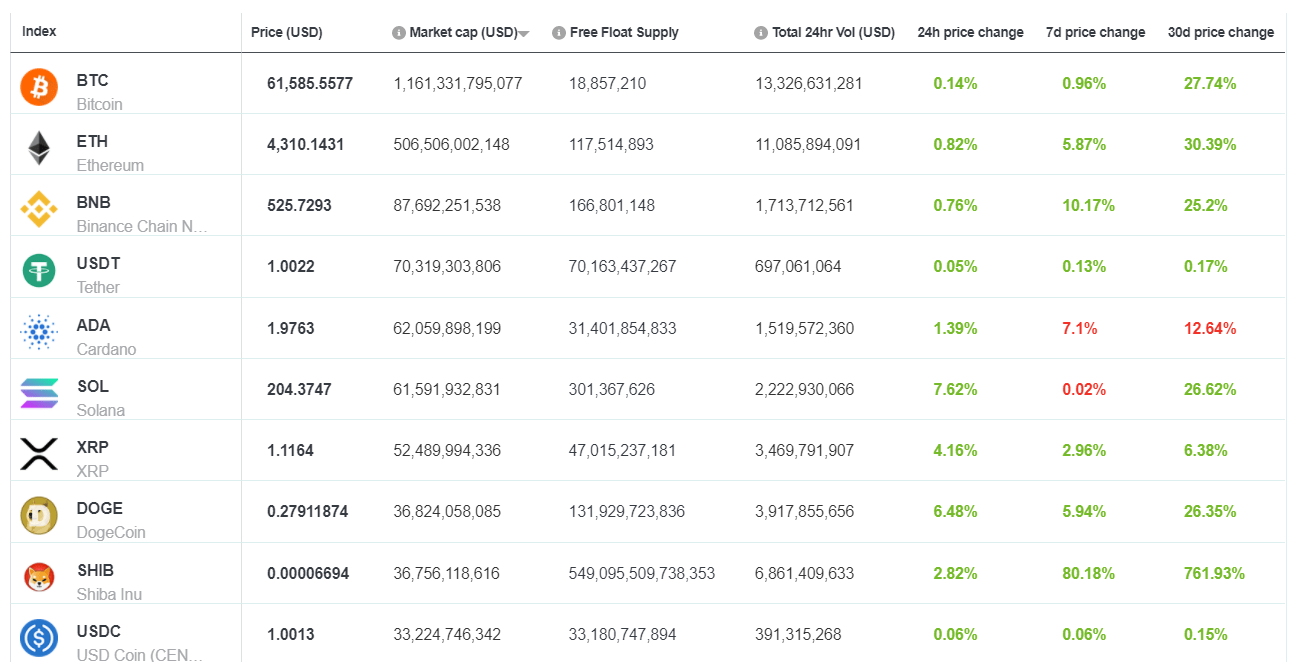Screen dimensions: 1293x662
Task: Click info icon beside Free Float Supply
Action: [x=559, y=33]
